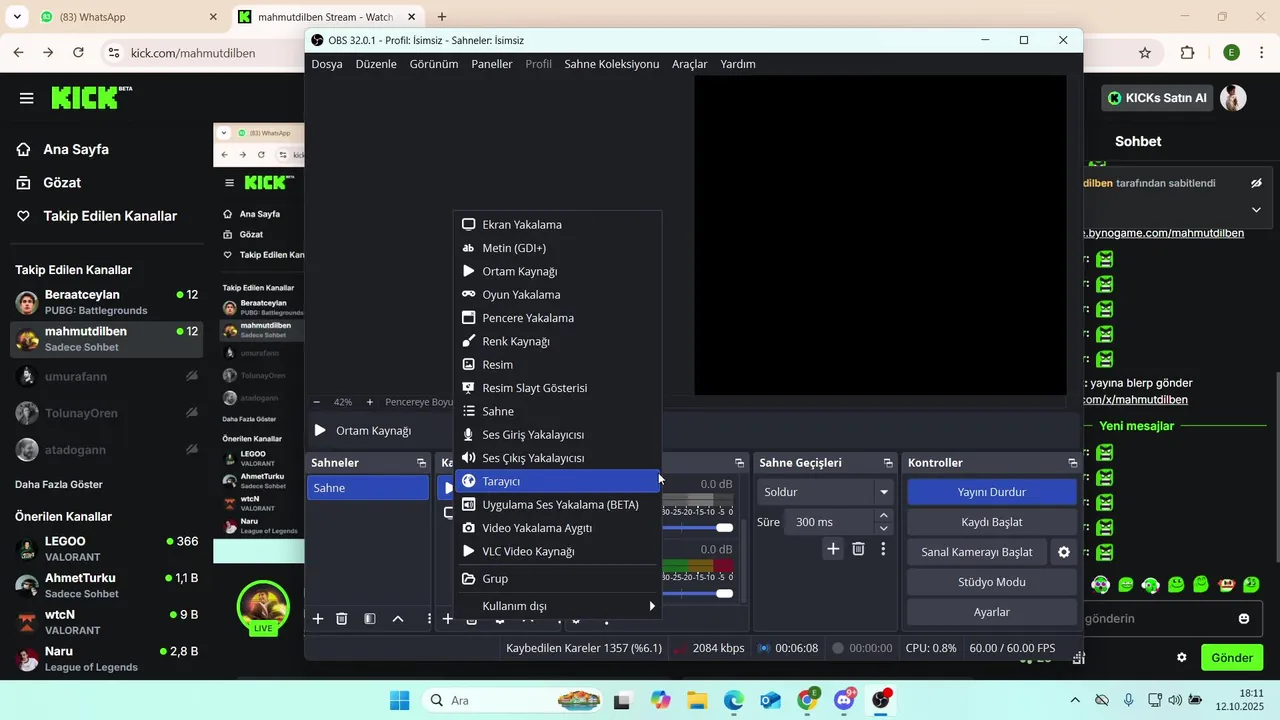
Task: Open File Explorer from the taskbar
Action: [697, 700]
